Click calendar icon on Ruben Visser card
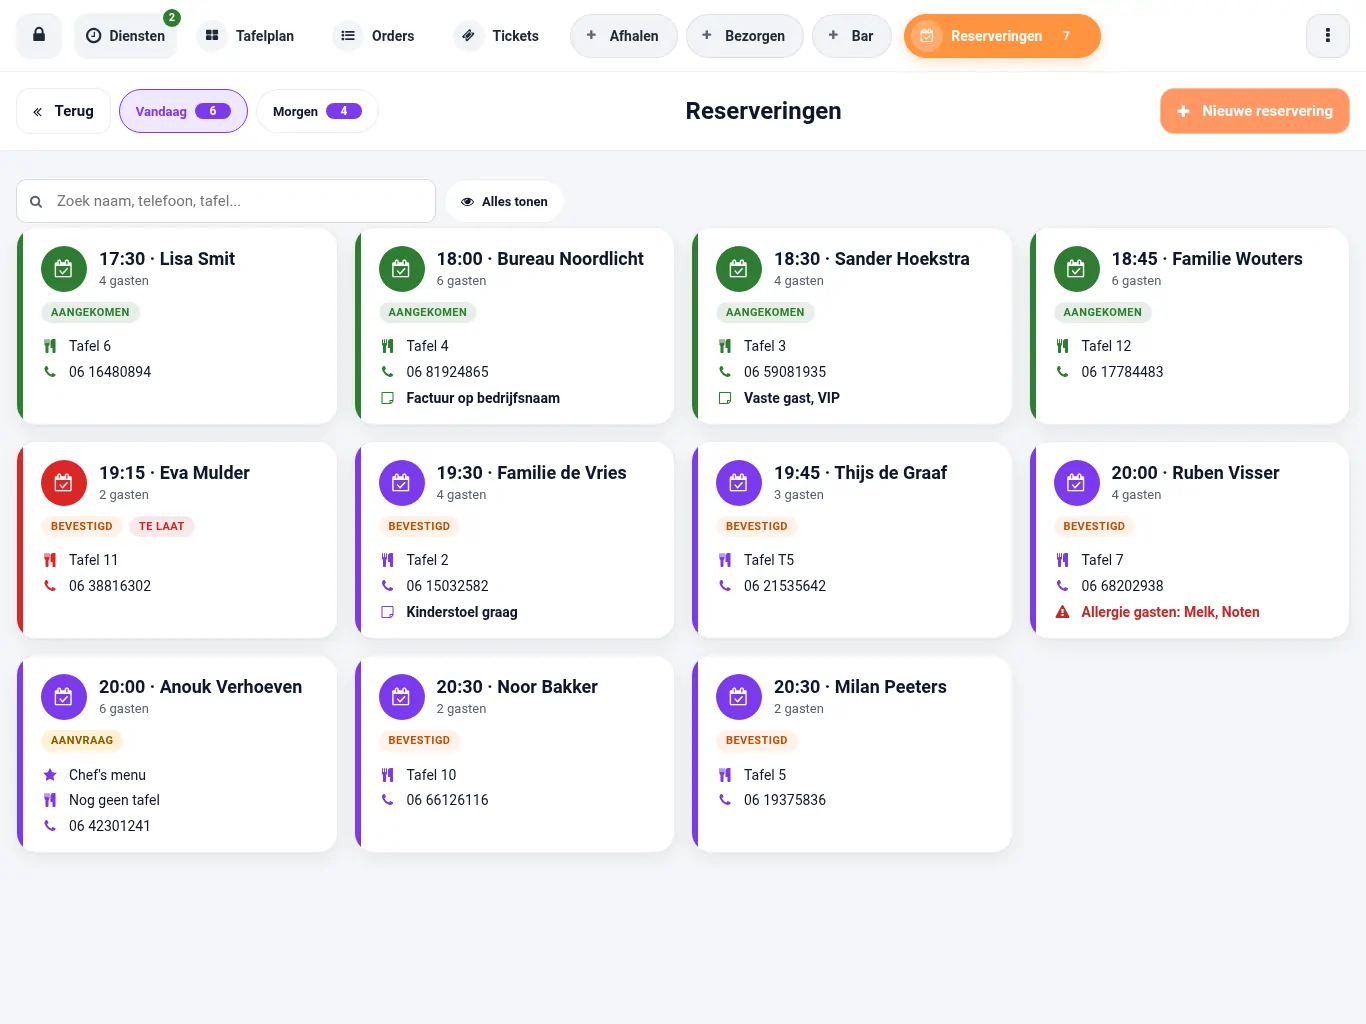This screenshot has height=1024, width=1366. 1076,483
